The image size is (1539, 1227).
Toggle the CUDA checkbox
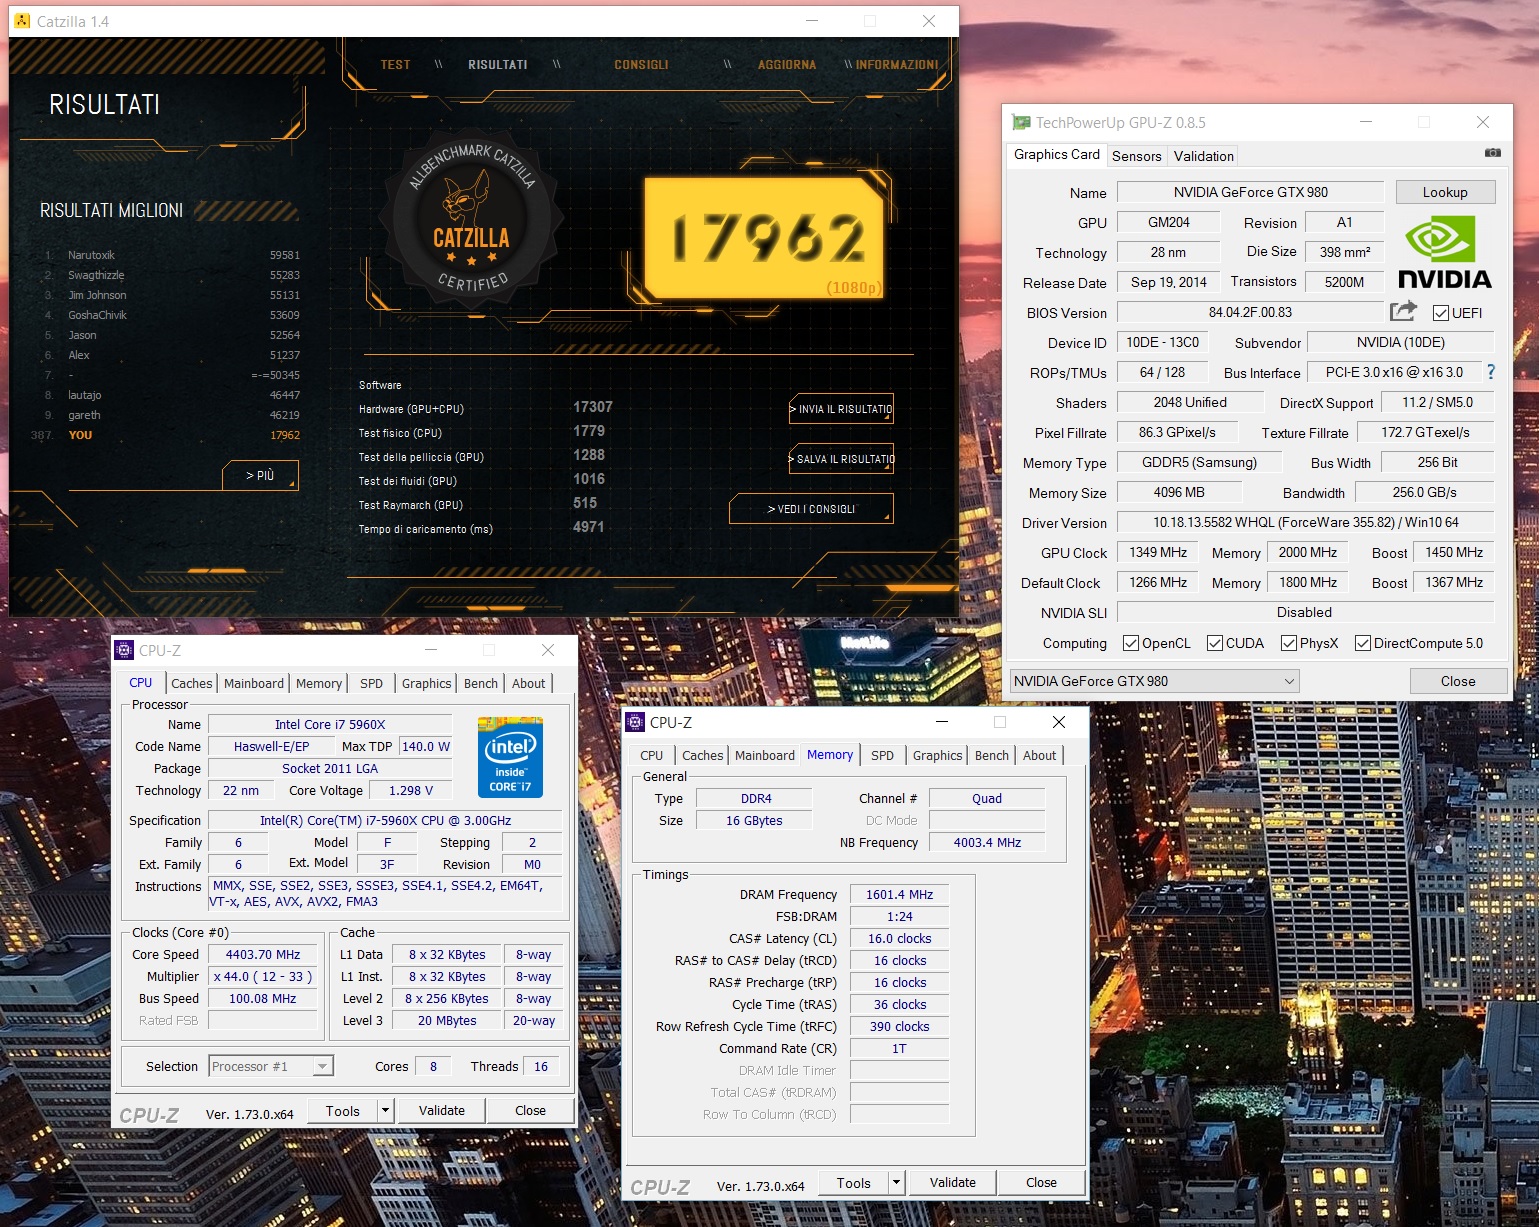coord(1215,643)
